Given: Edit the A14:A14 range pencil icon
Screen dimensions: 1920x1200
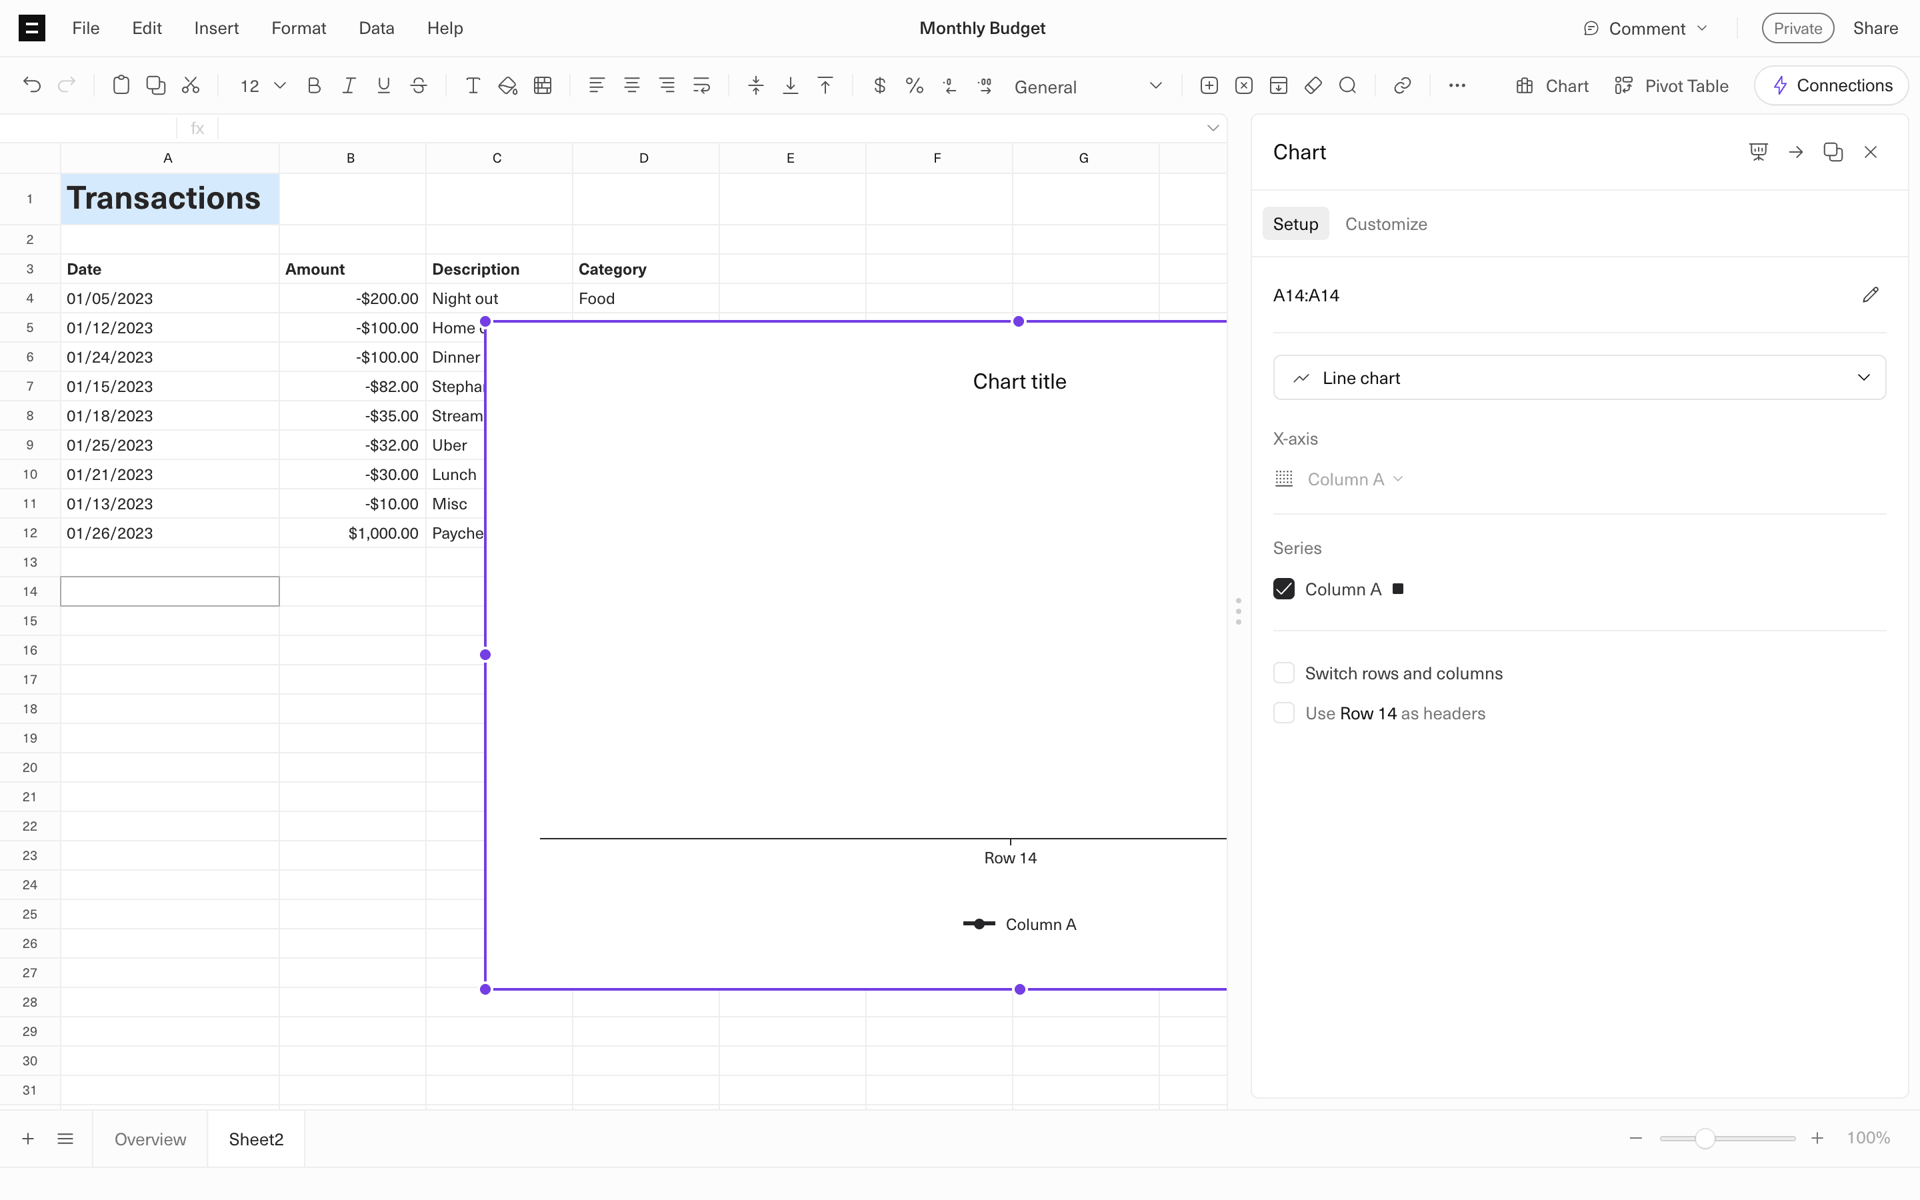Looking at the screenshot, I should point(1871,295).
